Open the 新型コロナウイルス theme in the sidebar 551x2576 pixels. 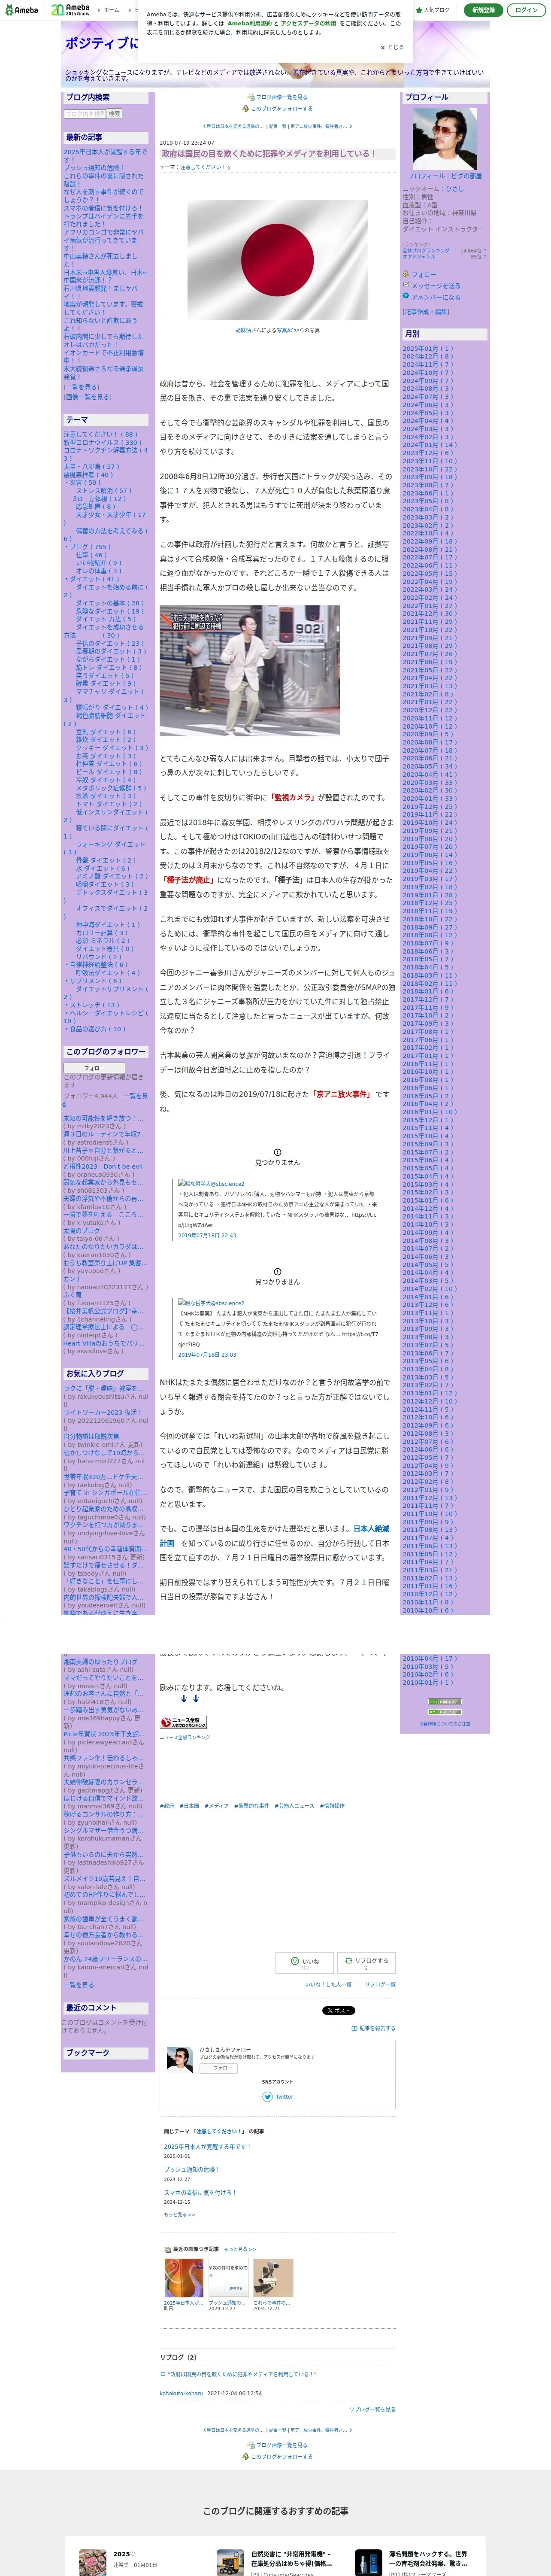[x=102, y=442]
